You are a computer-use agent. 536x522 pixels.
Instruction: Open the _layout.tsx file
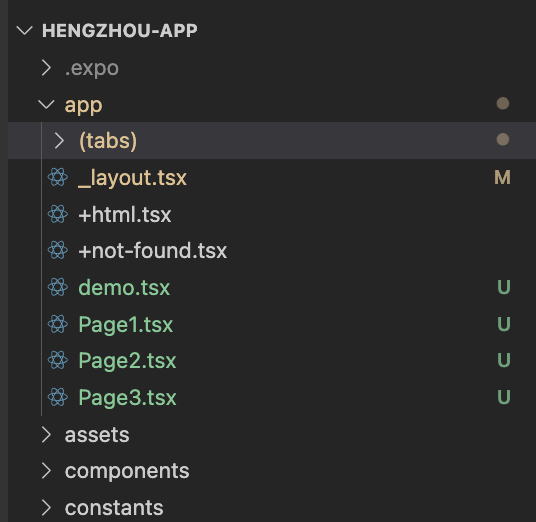[132, 178]
